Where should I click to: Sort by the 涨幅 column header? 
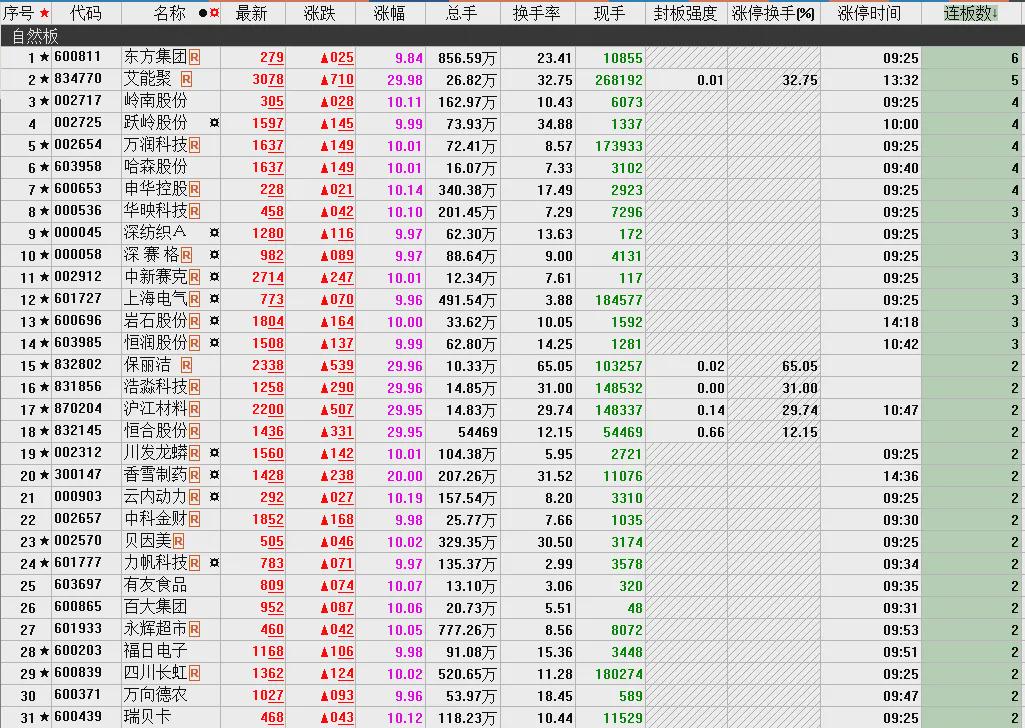point(390,13)
